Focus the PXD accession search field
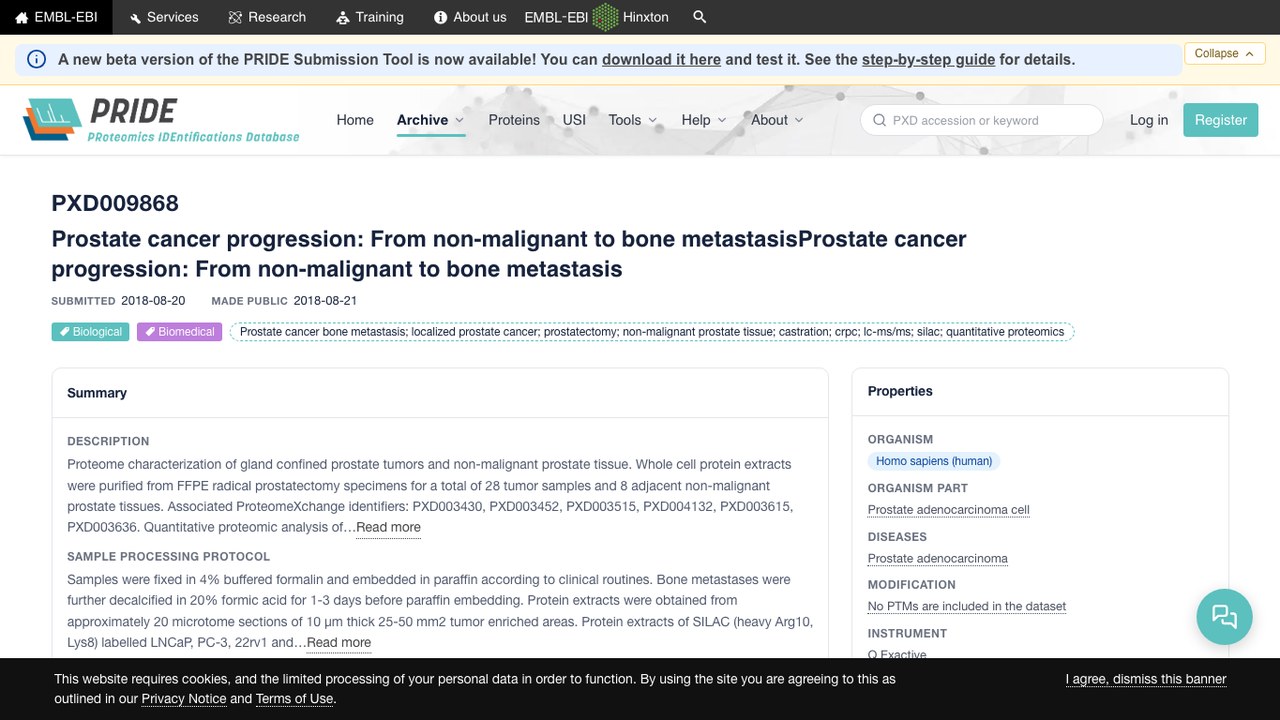 point(982,120)
